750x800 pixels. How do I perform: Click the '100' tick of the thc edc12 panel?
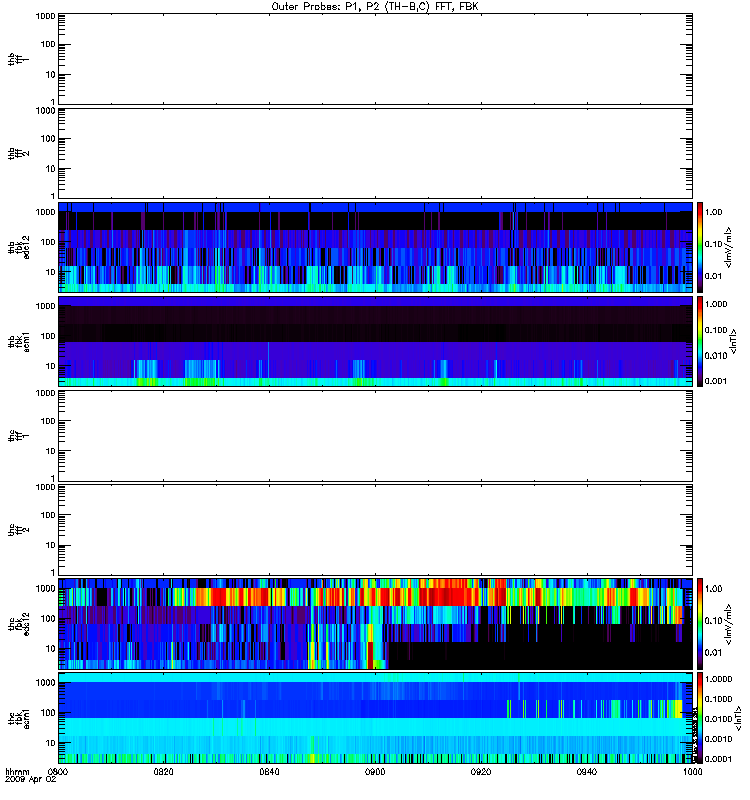point(48,619)
